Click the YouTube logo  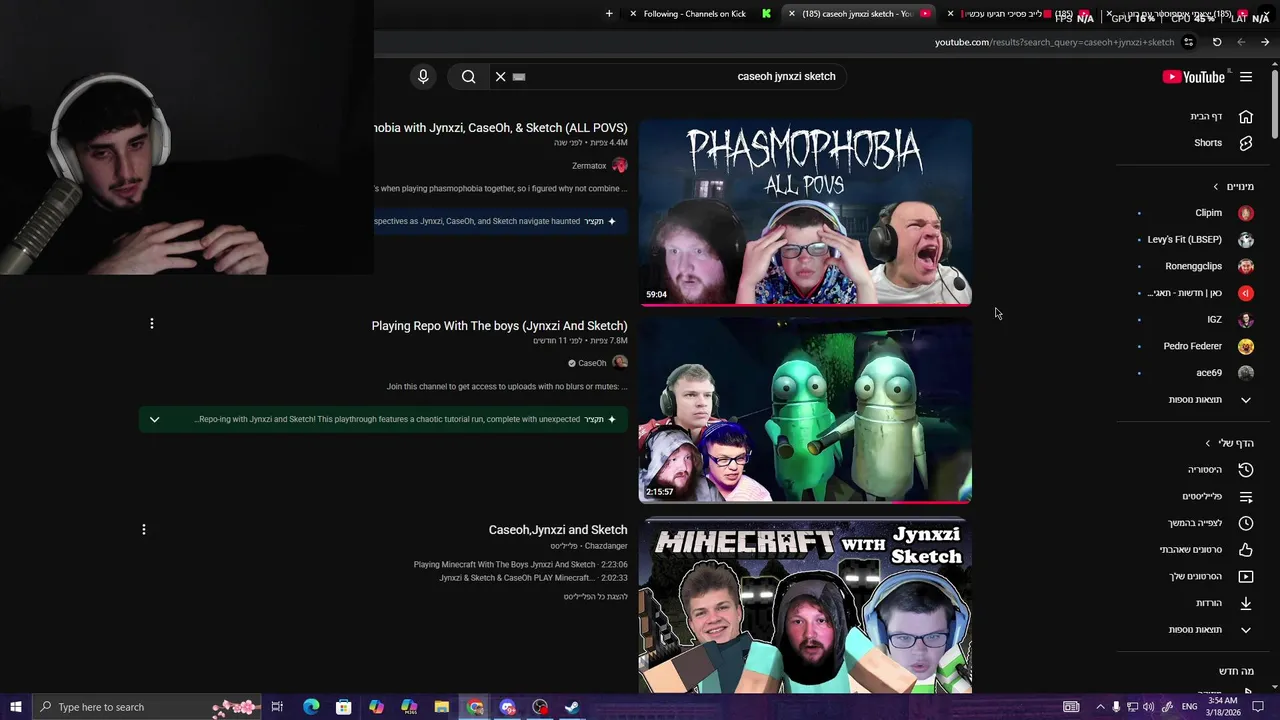[1193, 77]
